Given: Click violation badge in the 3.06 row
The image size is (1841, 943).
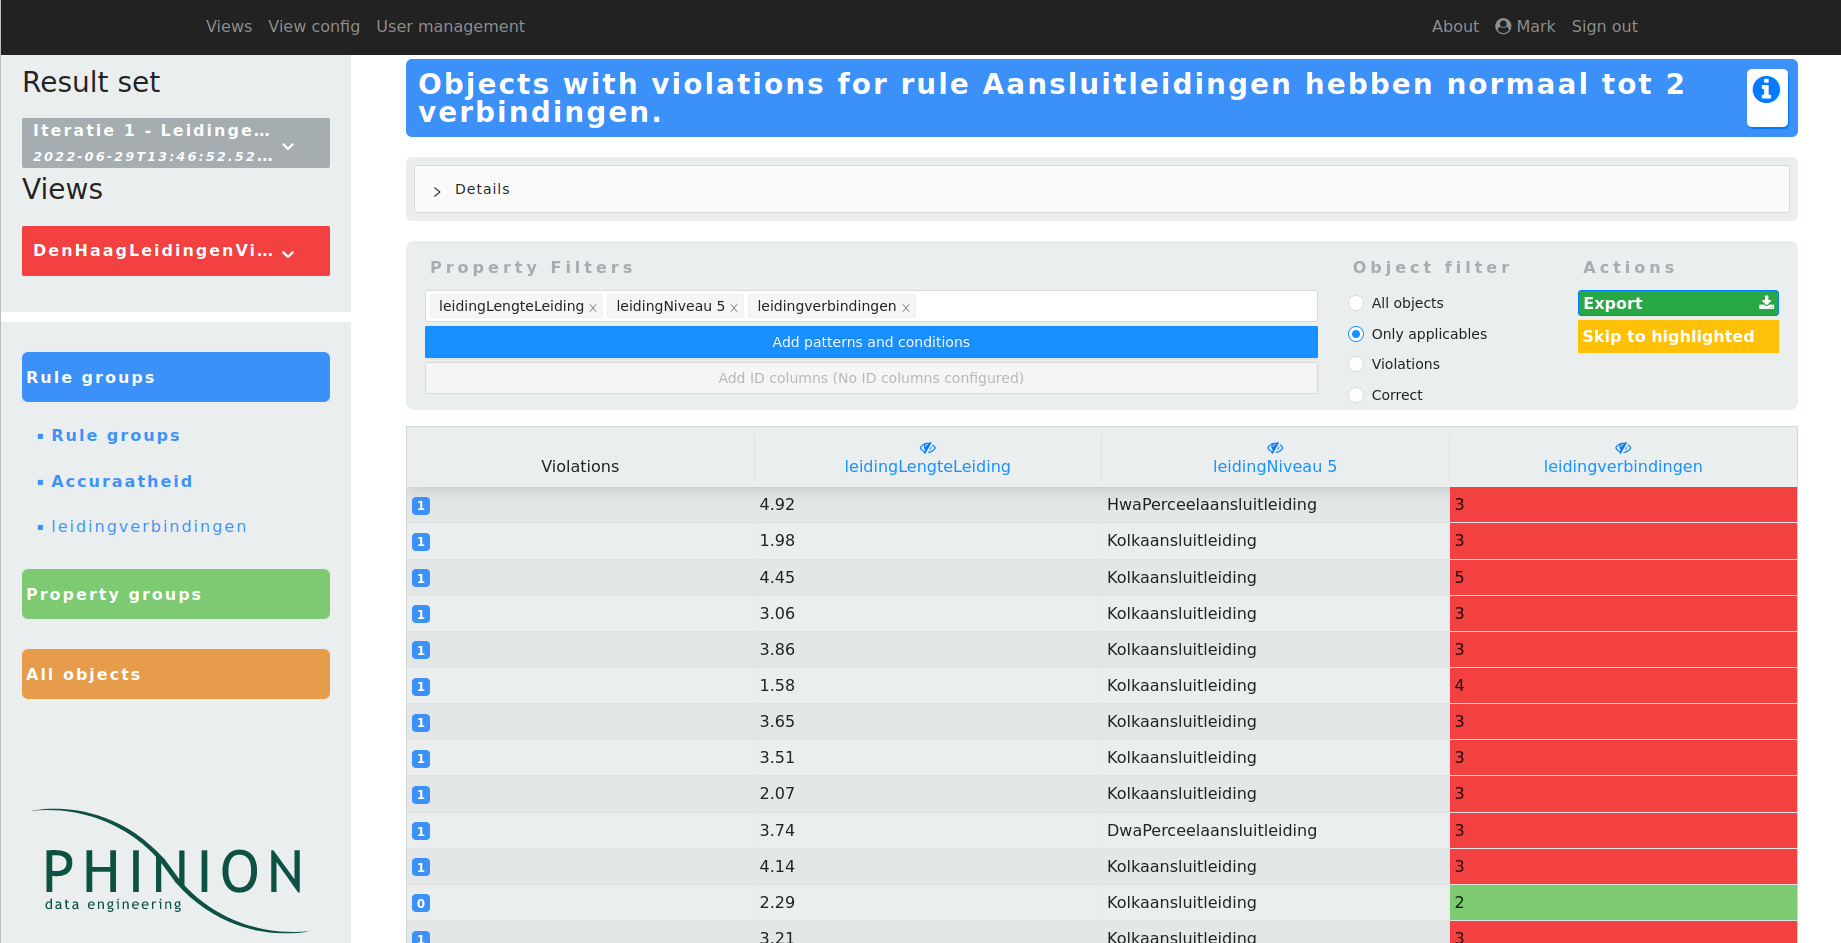Looking at the screenshot, I should pos(421,614).
